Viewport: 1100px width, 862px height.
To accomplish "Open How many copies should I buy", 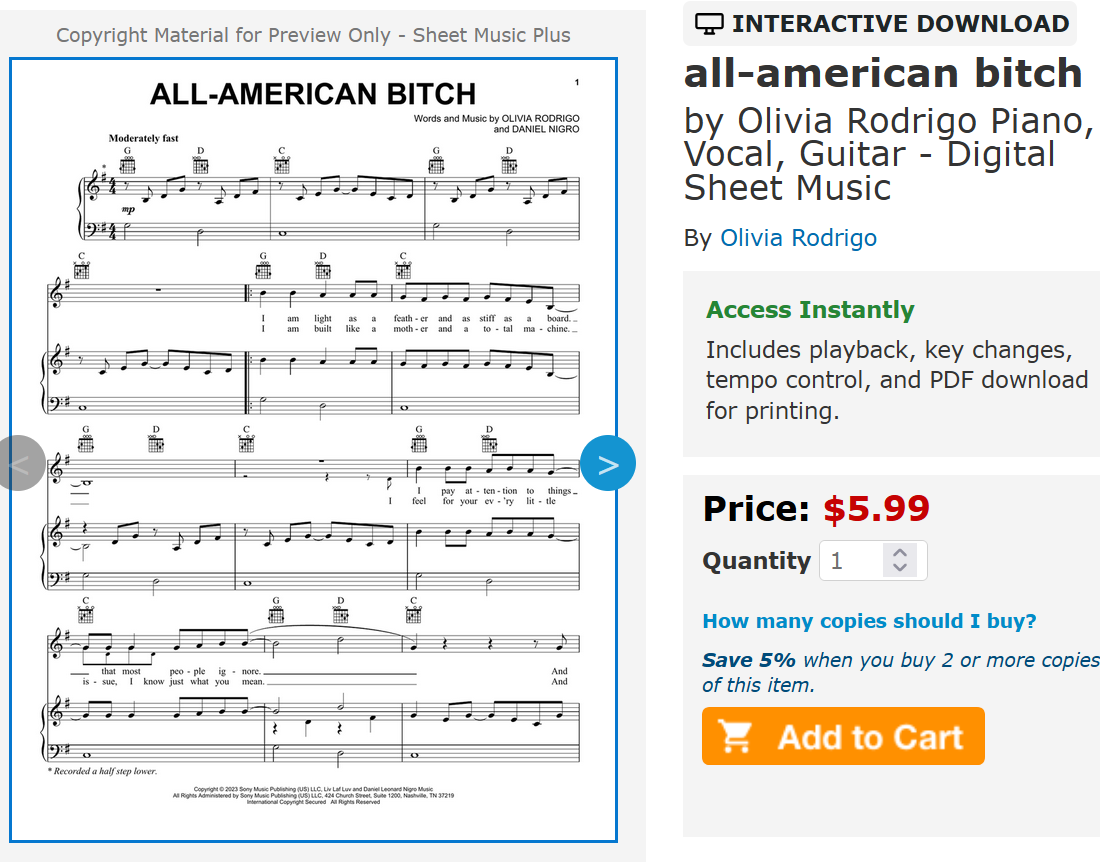I will [x=869, y=621].
